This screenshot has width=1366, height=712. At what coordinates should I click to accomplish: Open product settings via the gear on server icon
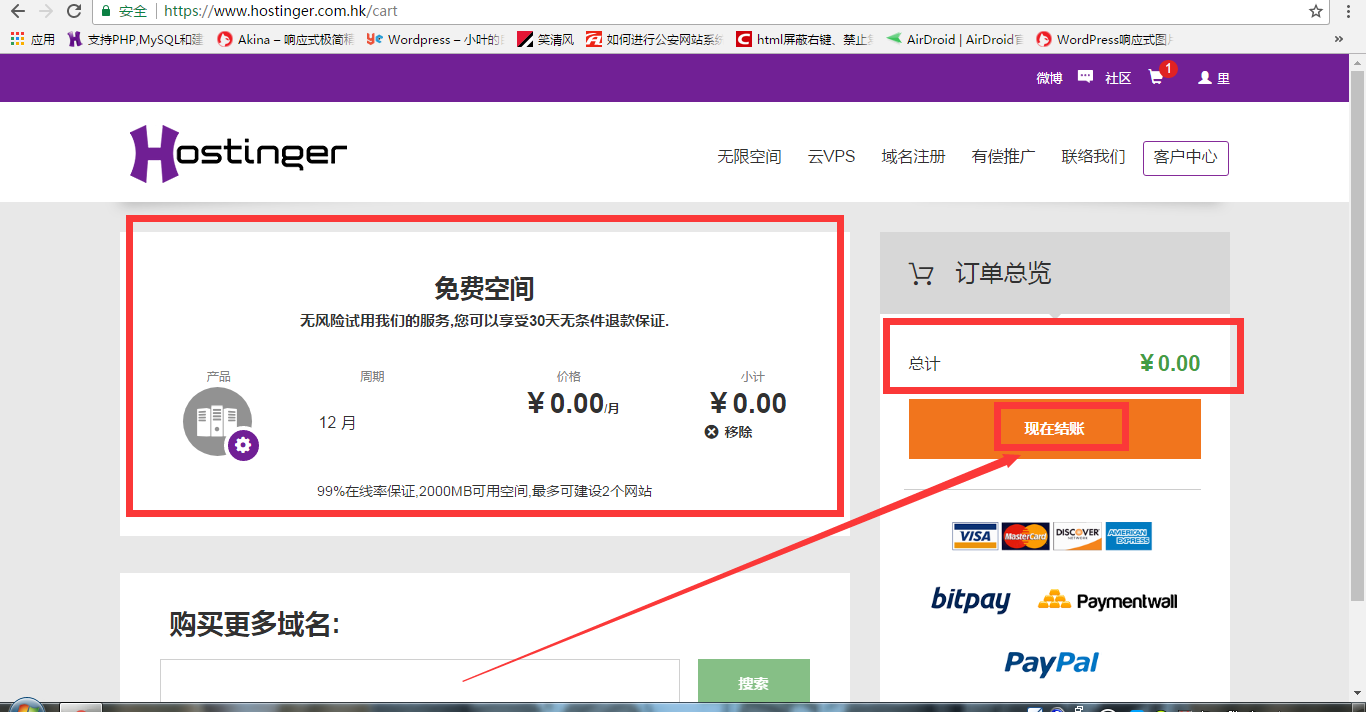pos(242,446)
